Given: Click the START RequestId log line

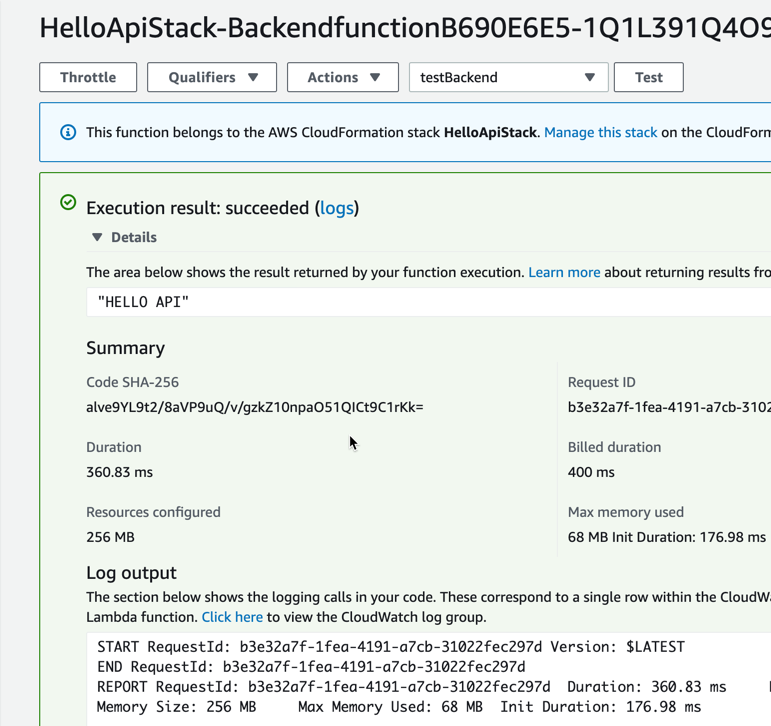Looking at the screenshot, I should tap(391, 646).
